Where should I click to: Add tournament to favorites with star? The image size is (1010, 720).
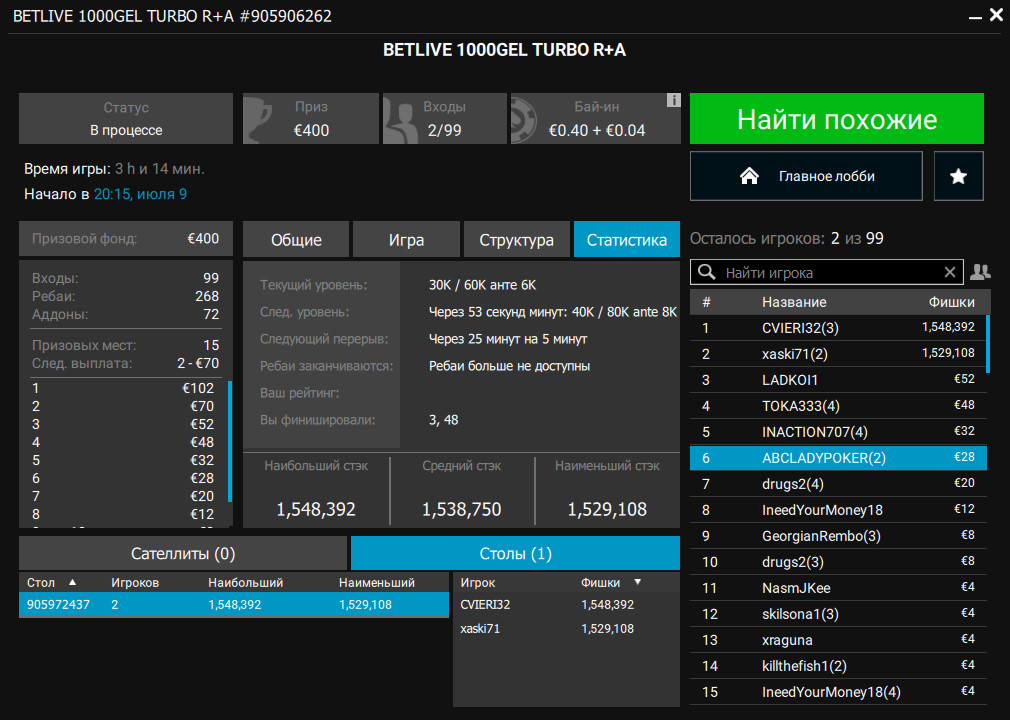pos(958,176)
